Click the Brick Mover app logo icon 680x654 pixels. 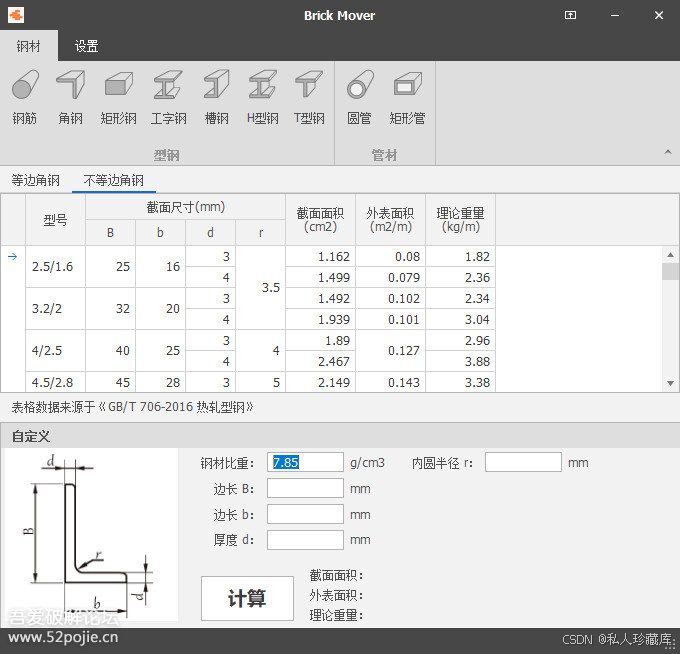click(x=16, y=15)
